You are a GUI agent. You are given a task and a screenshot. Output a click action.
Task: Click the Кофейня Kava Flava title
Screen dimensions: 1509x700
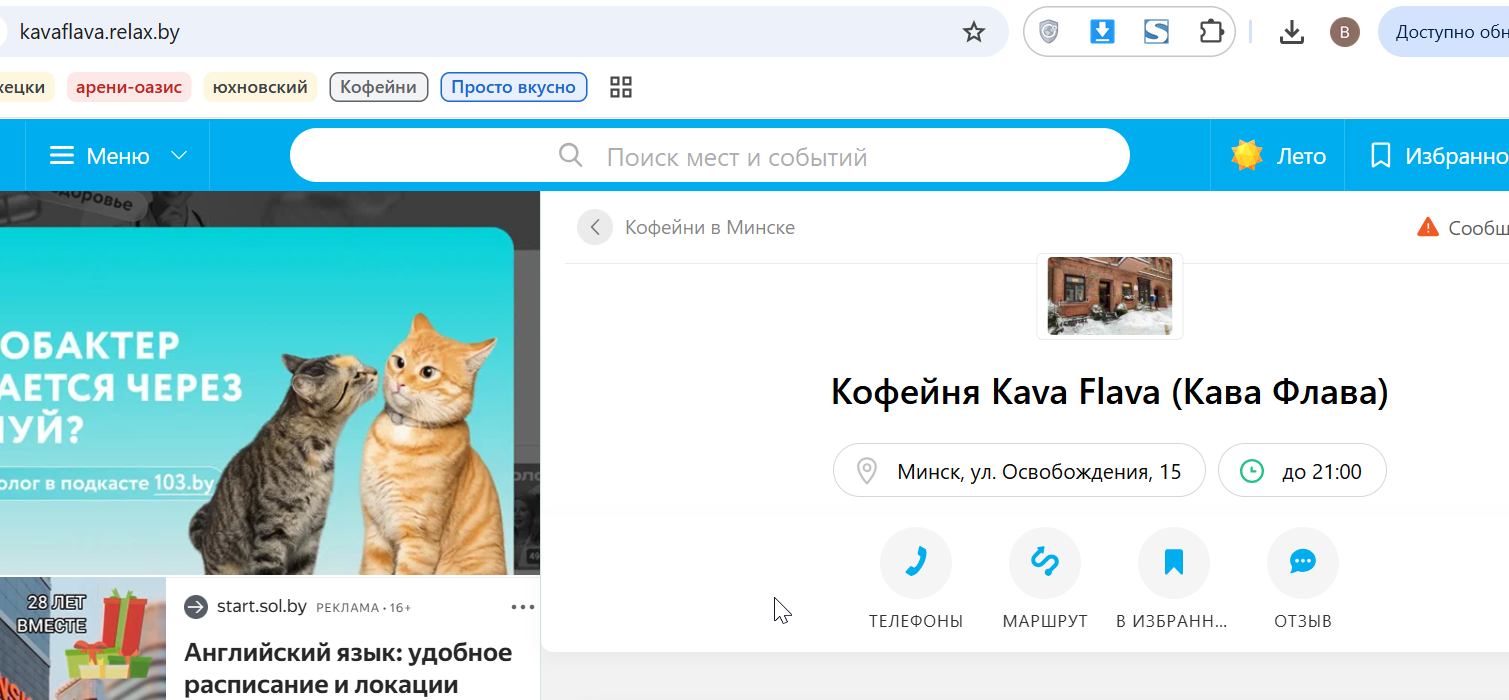click(1110, 392)
